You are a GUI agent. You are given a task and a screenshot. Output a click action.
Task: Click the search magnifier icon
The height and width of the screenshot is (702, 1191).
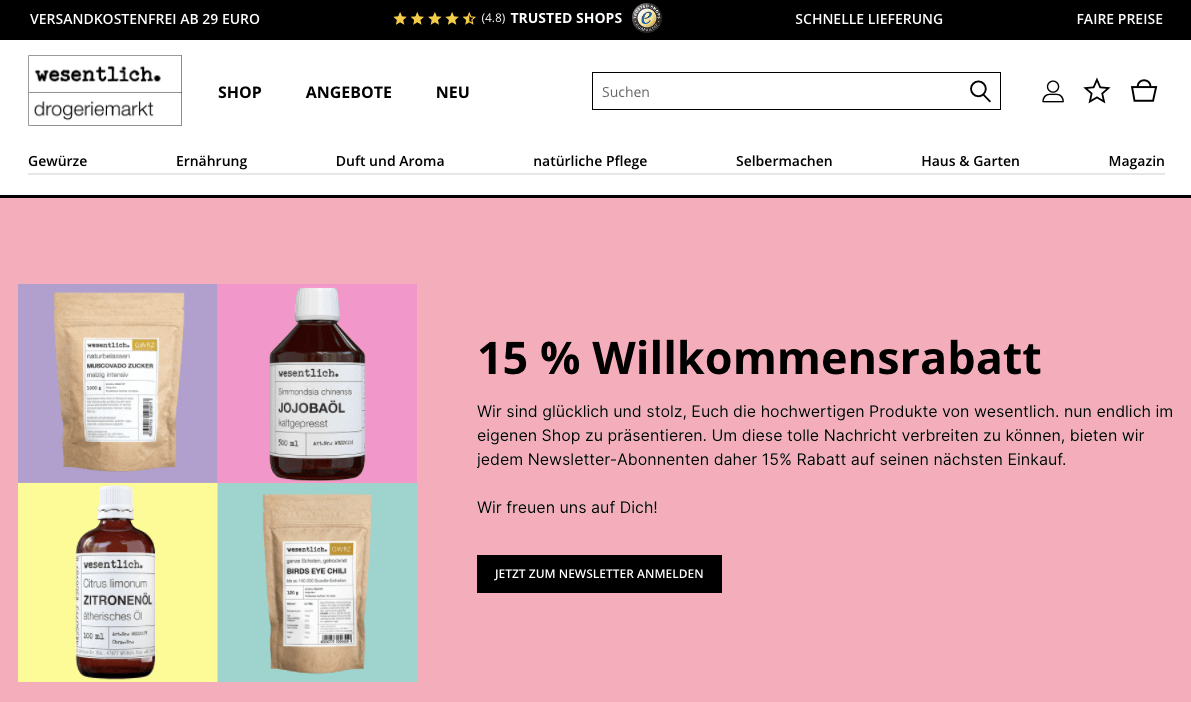(980, 91)
